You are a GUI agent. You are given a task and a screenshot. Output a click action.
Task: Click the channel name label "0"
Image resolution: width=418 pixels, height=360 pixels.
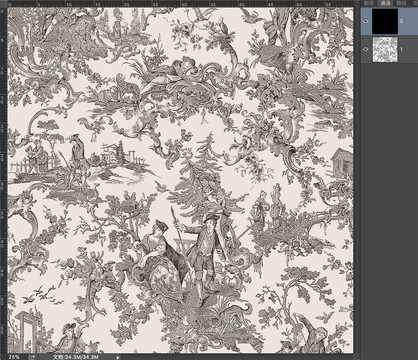(x=401, y=21)
